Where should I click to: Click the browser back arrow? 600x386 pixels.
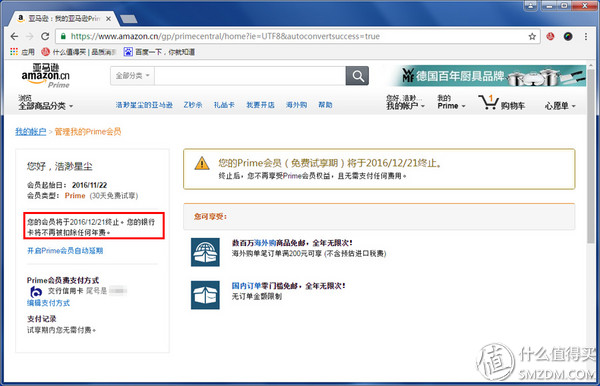pyautogui.click(x=14, y=36)
